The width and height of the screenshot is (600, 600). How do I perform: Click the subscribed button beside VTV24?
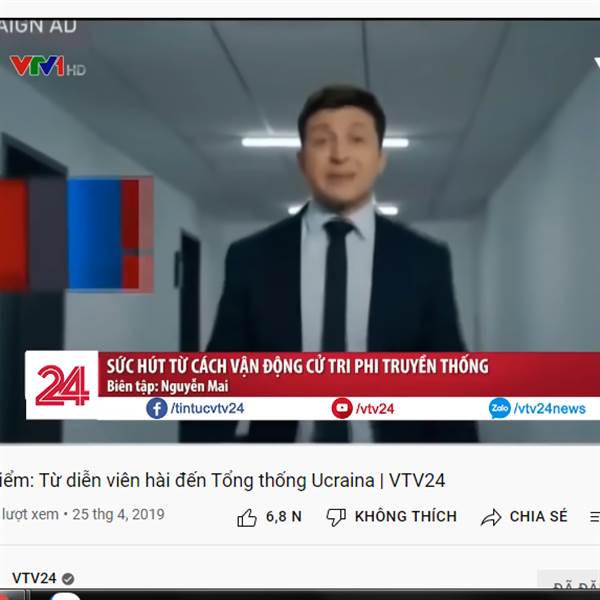point(569,584)
